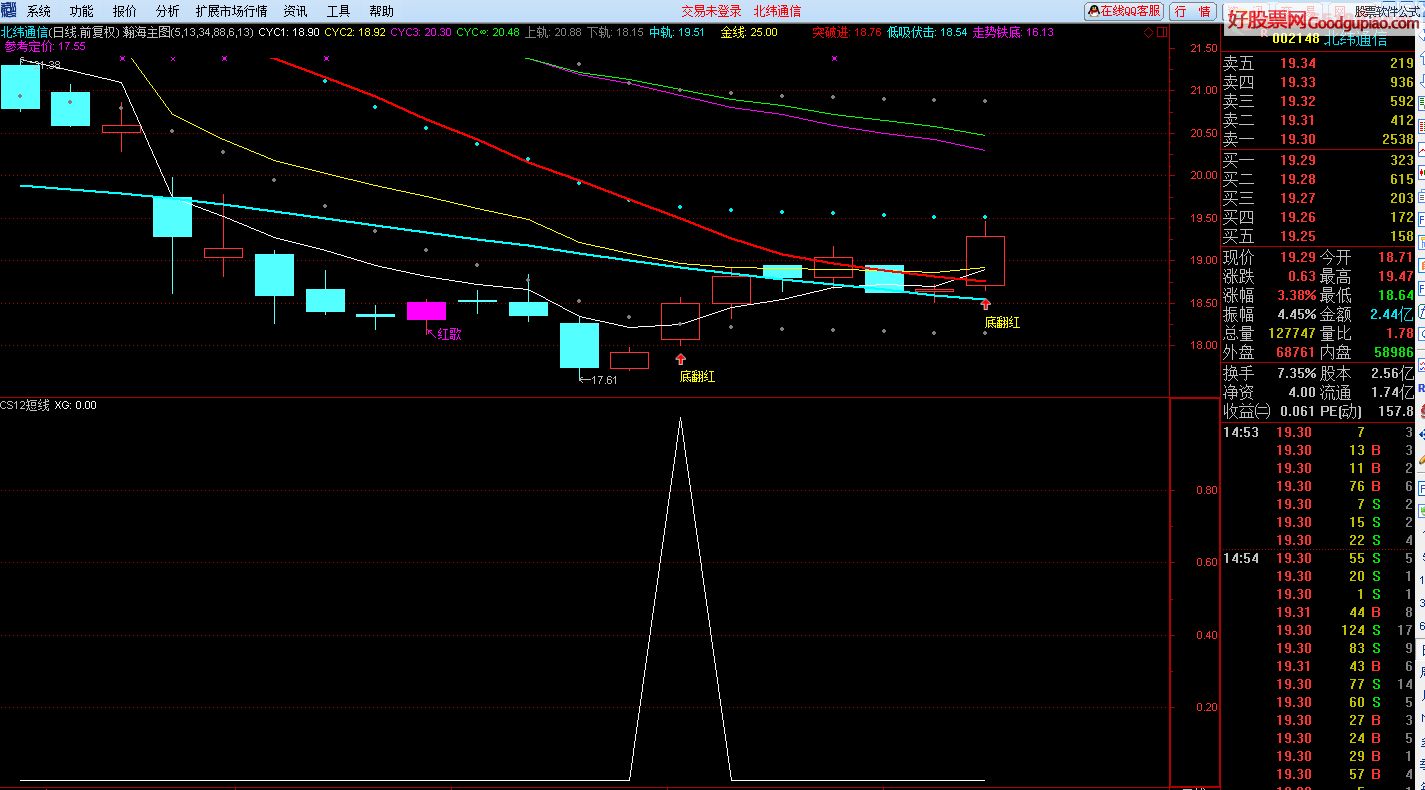Click the 买二 19.28 order row
The width and height of the screenshot is (1425, 790).
point(1319,179)
